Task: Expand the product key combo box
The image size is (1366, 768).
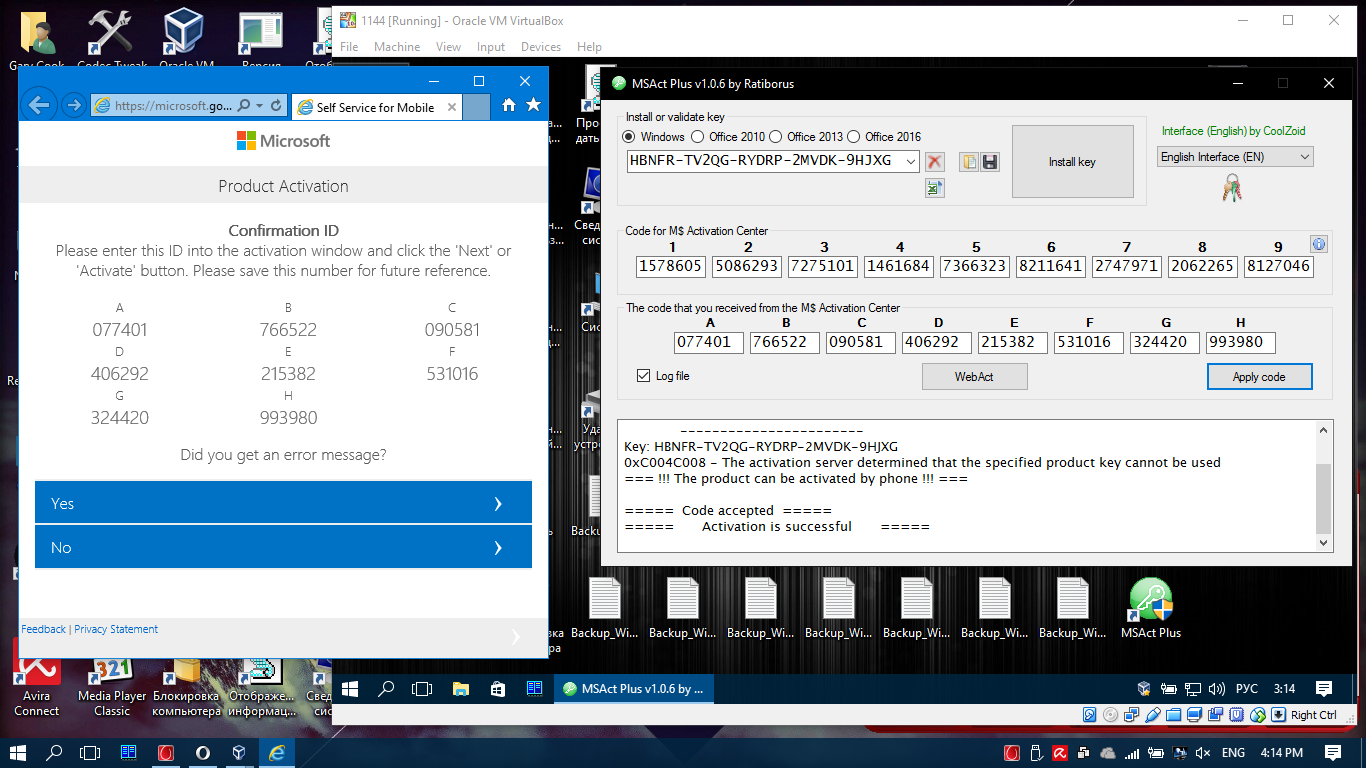Action: [910, 161]
